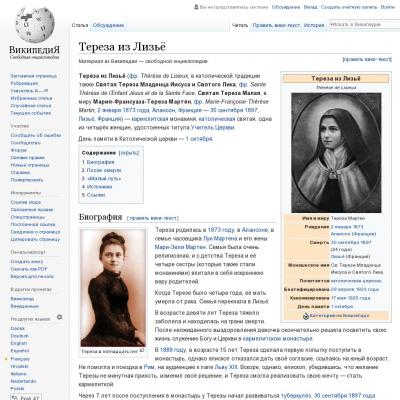Image resolution: width=400 pixels, height=400 pixels.
Task: Click the star icon beside Français link
Action: tap(6, 359)
